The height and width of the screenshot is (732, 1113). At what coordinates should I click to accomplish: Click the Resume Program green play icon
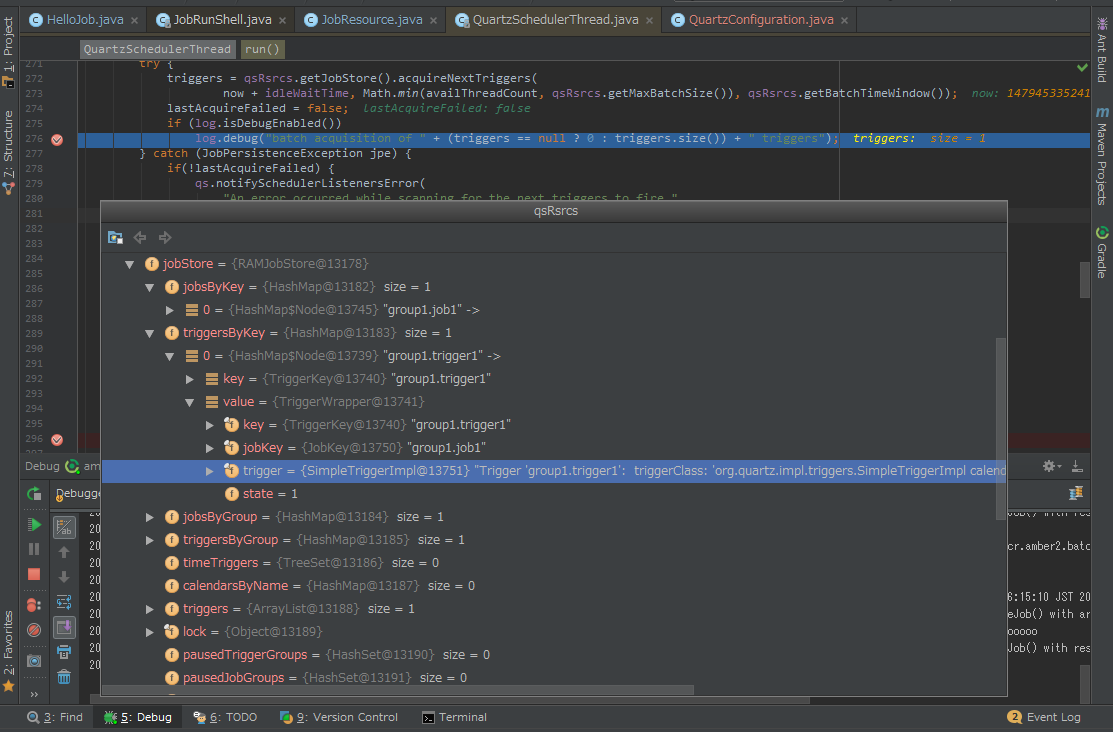point(34,525)
